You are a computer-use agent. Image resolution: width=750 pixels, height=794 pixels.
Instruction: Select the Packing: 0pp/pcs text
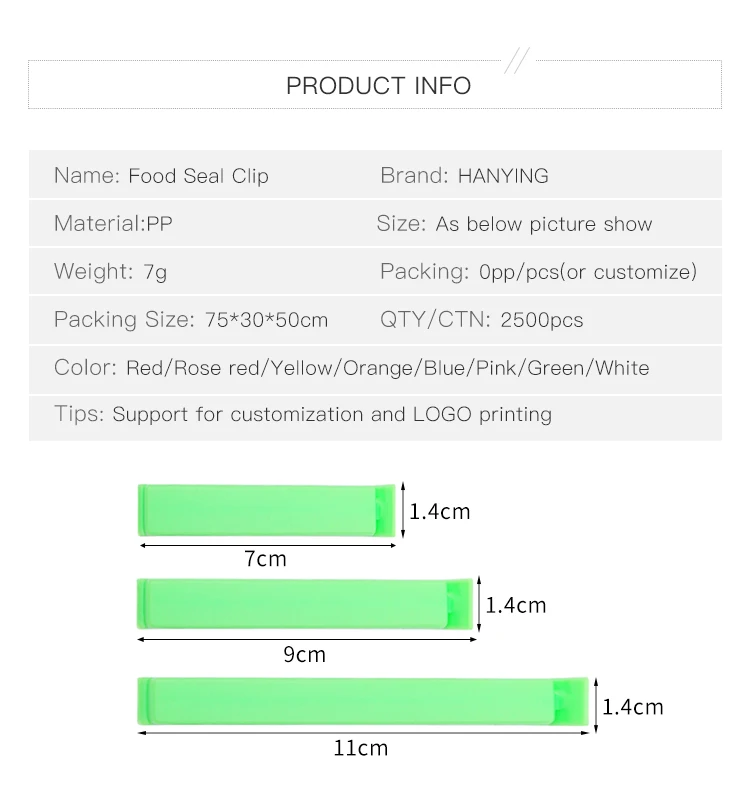[538, 272]
